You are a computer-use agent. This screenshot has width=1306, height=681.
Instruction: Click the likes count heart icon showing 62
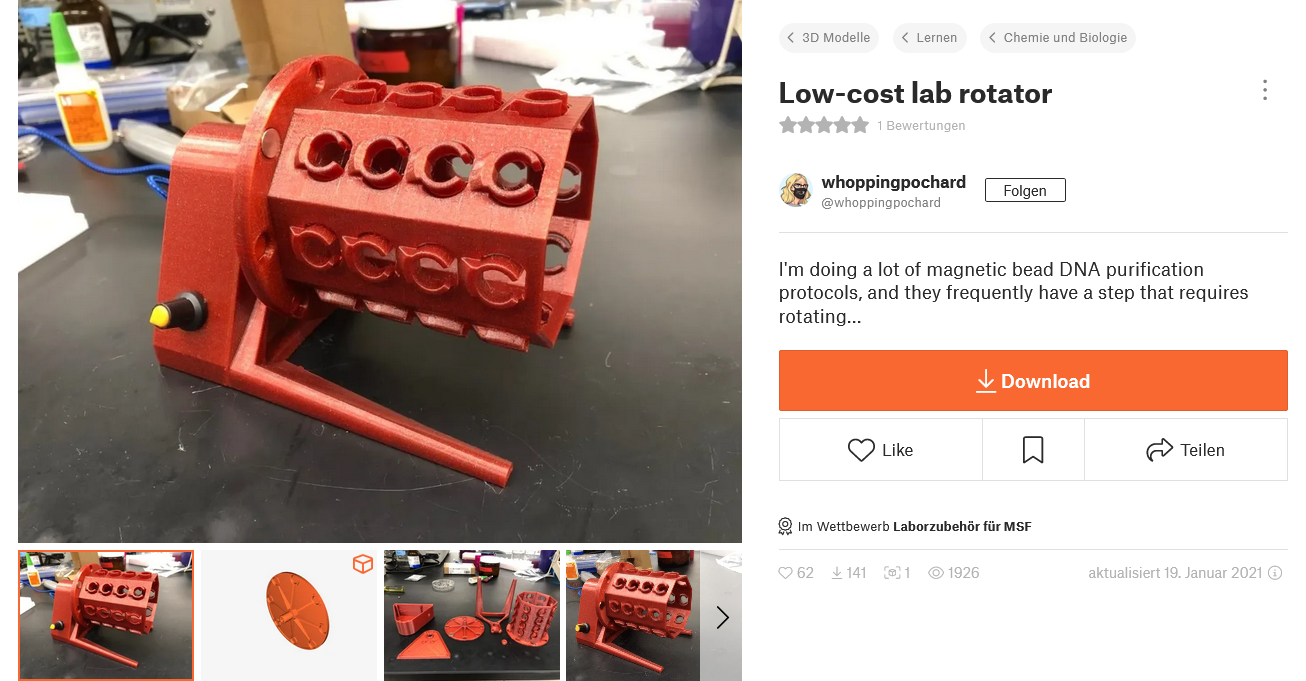point(786,573)
